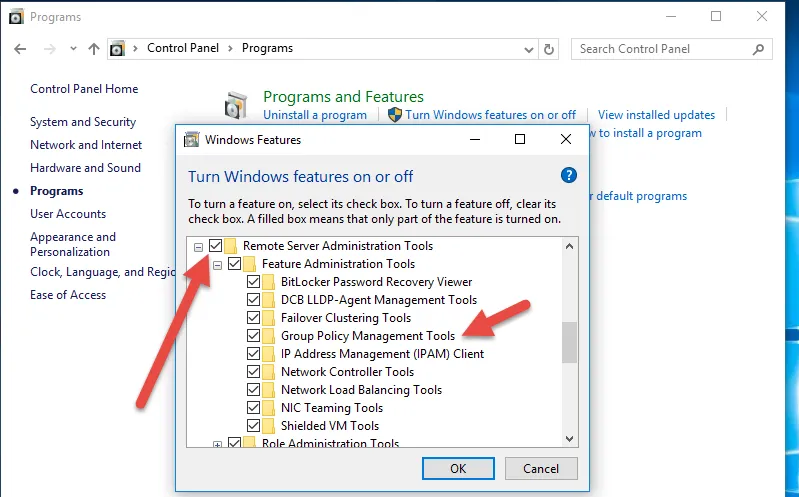Toggle the NIC Teaming Tools checkbox
The image size is (799, 497).
[253, 408]
